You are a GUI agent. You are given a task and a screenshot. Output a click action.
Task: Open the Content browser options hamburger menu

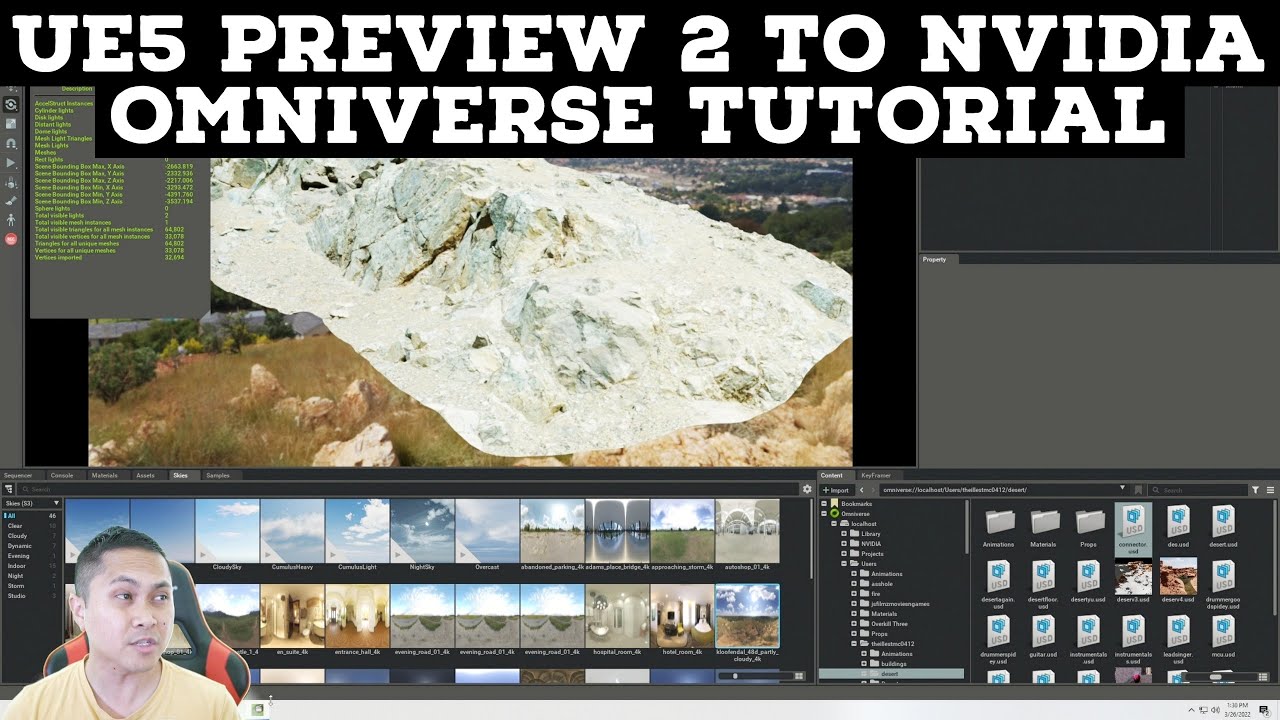pyautogui.click(x=1271, y=490)
